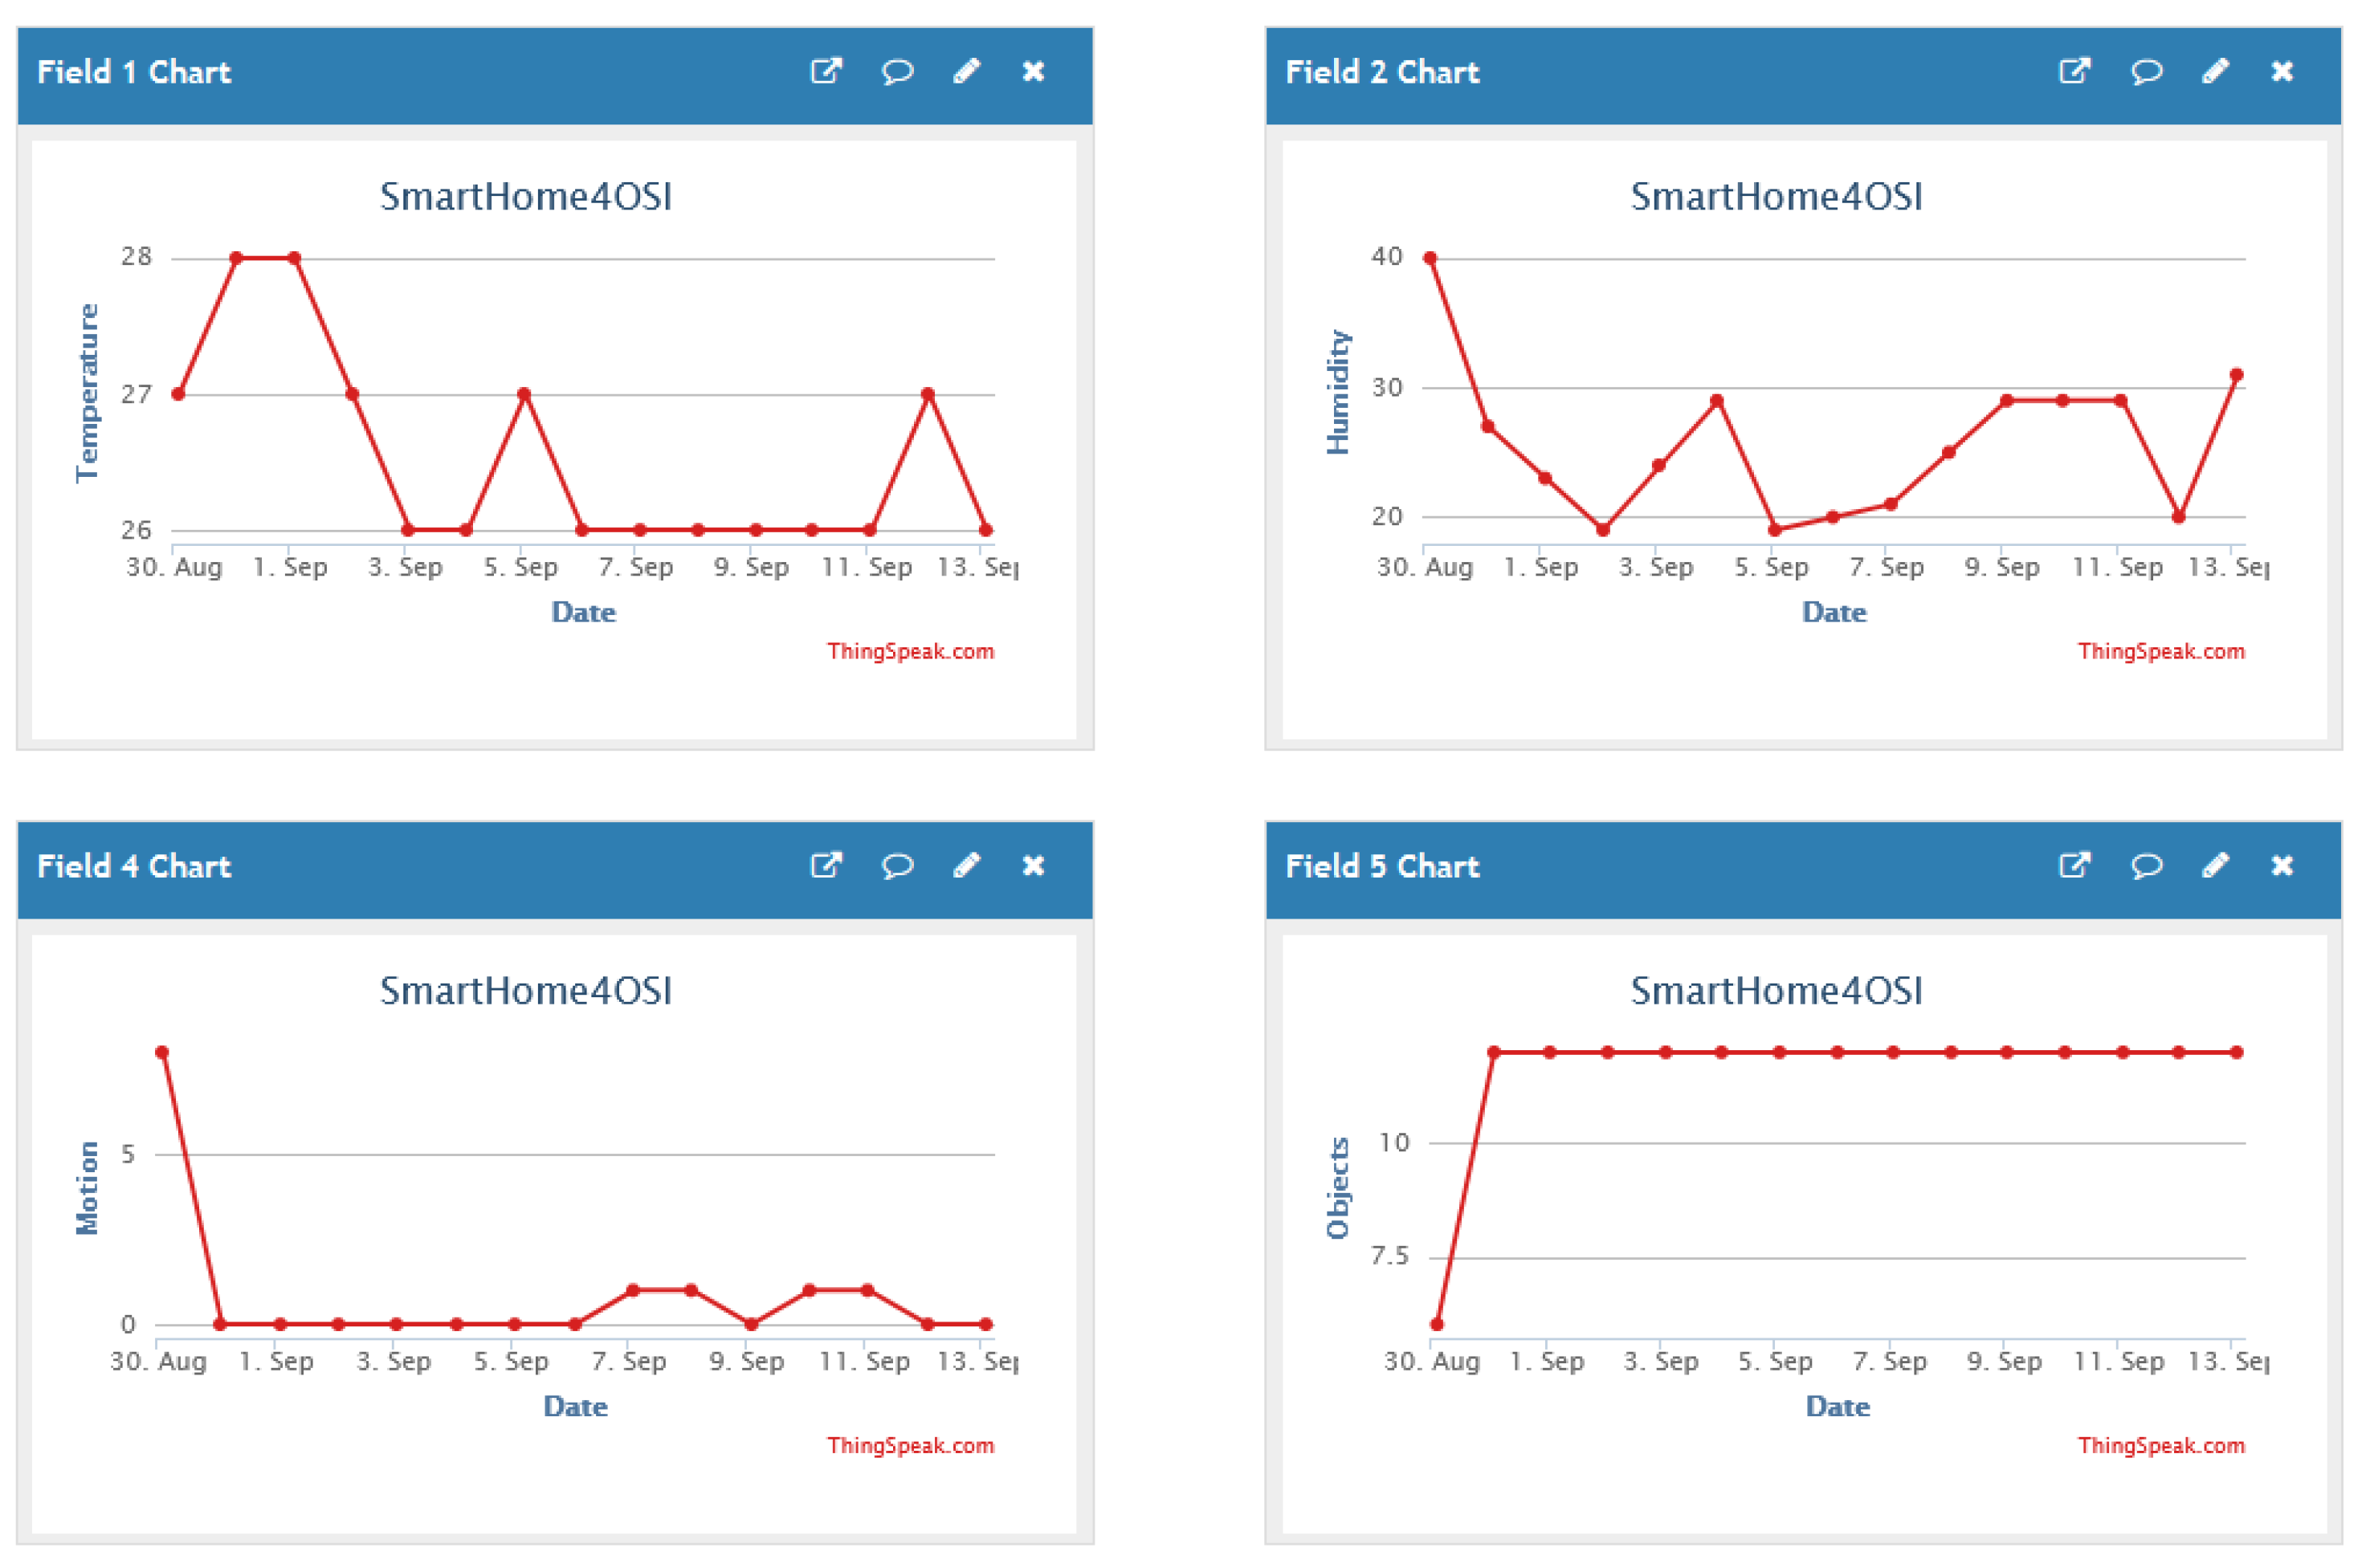Click ThingSpeak.com link under Objects chart
The width and height of the screenshot is (2370, 1568).
click(2161, 1445)
